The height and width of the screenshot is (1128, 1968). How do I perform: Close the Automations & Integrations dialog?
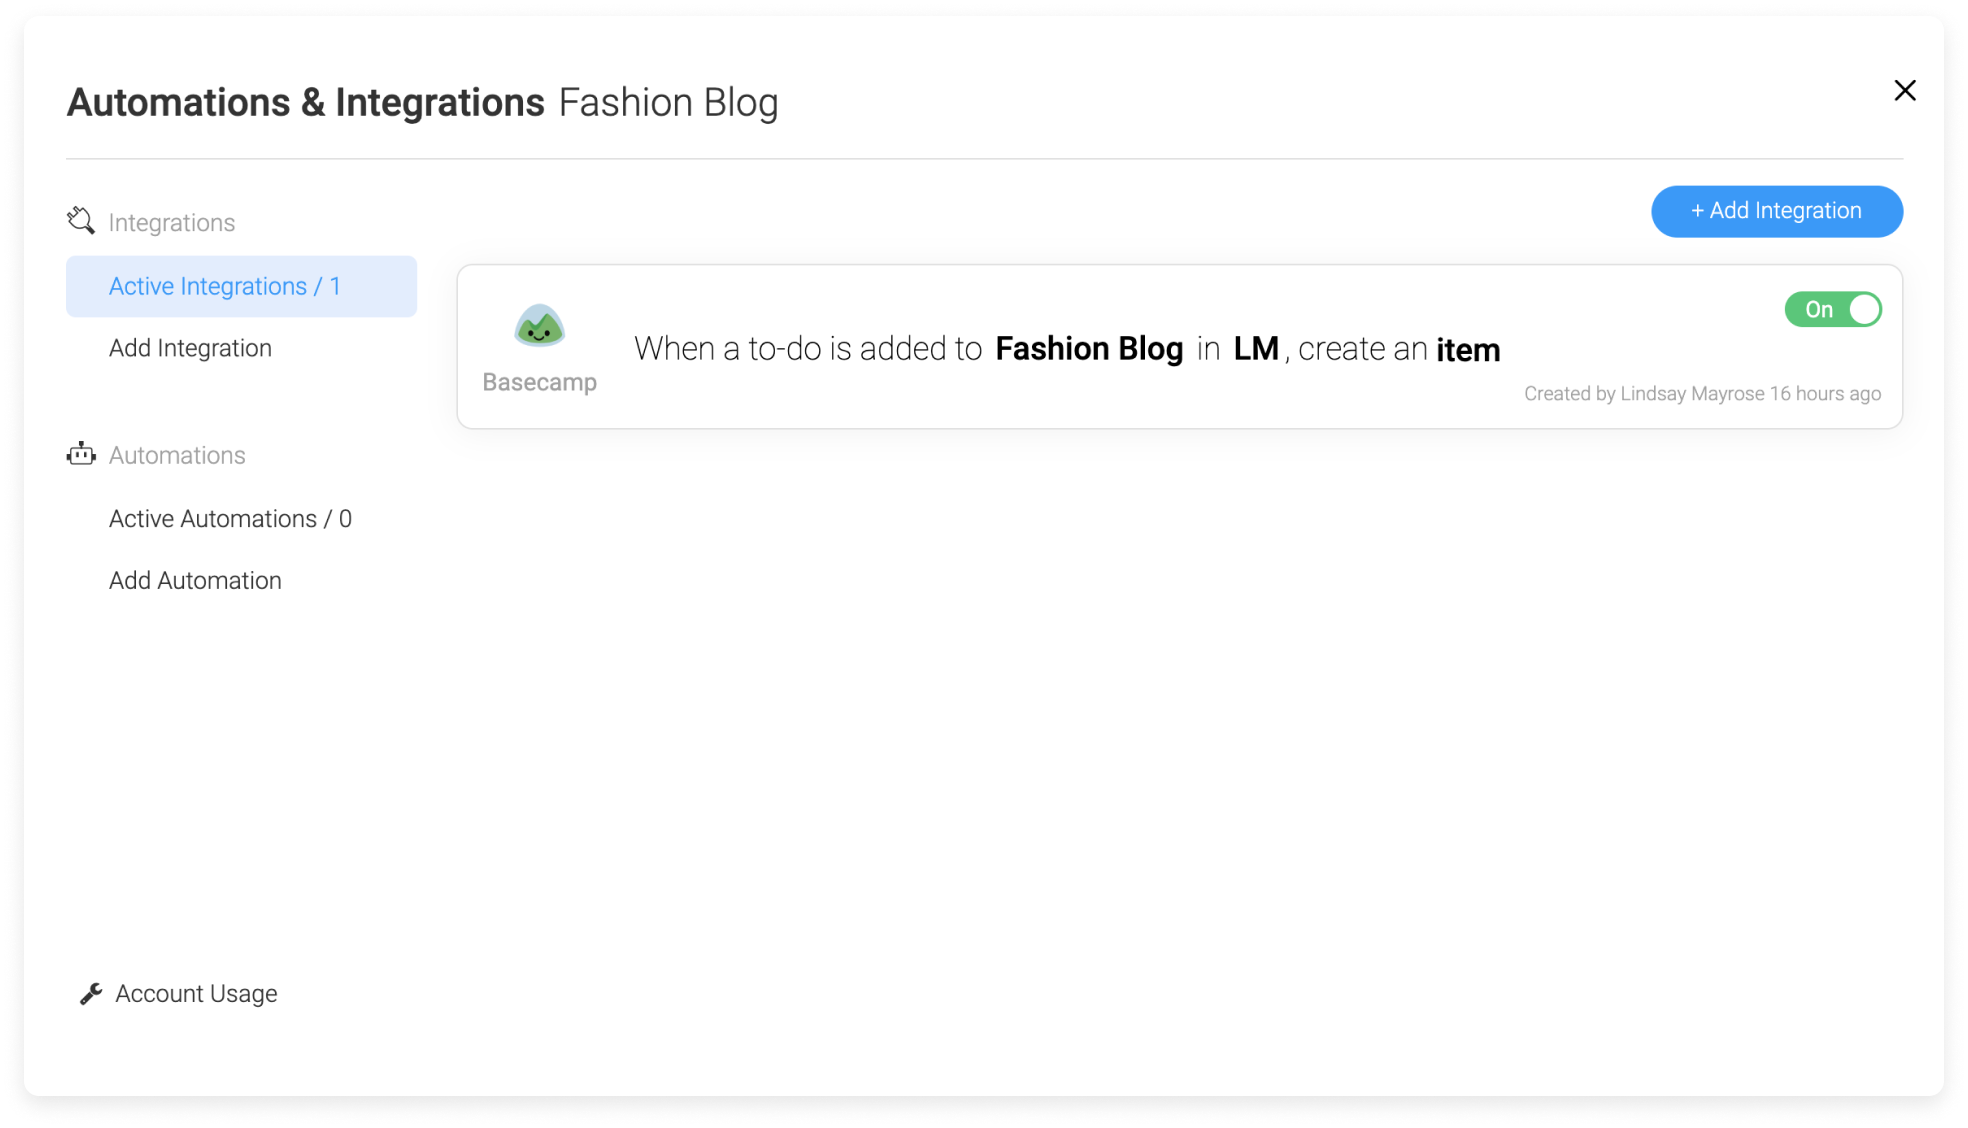(x=1904, y=91)
